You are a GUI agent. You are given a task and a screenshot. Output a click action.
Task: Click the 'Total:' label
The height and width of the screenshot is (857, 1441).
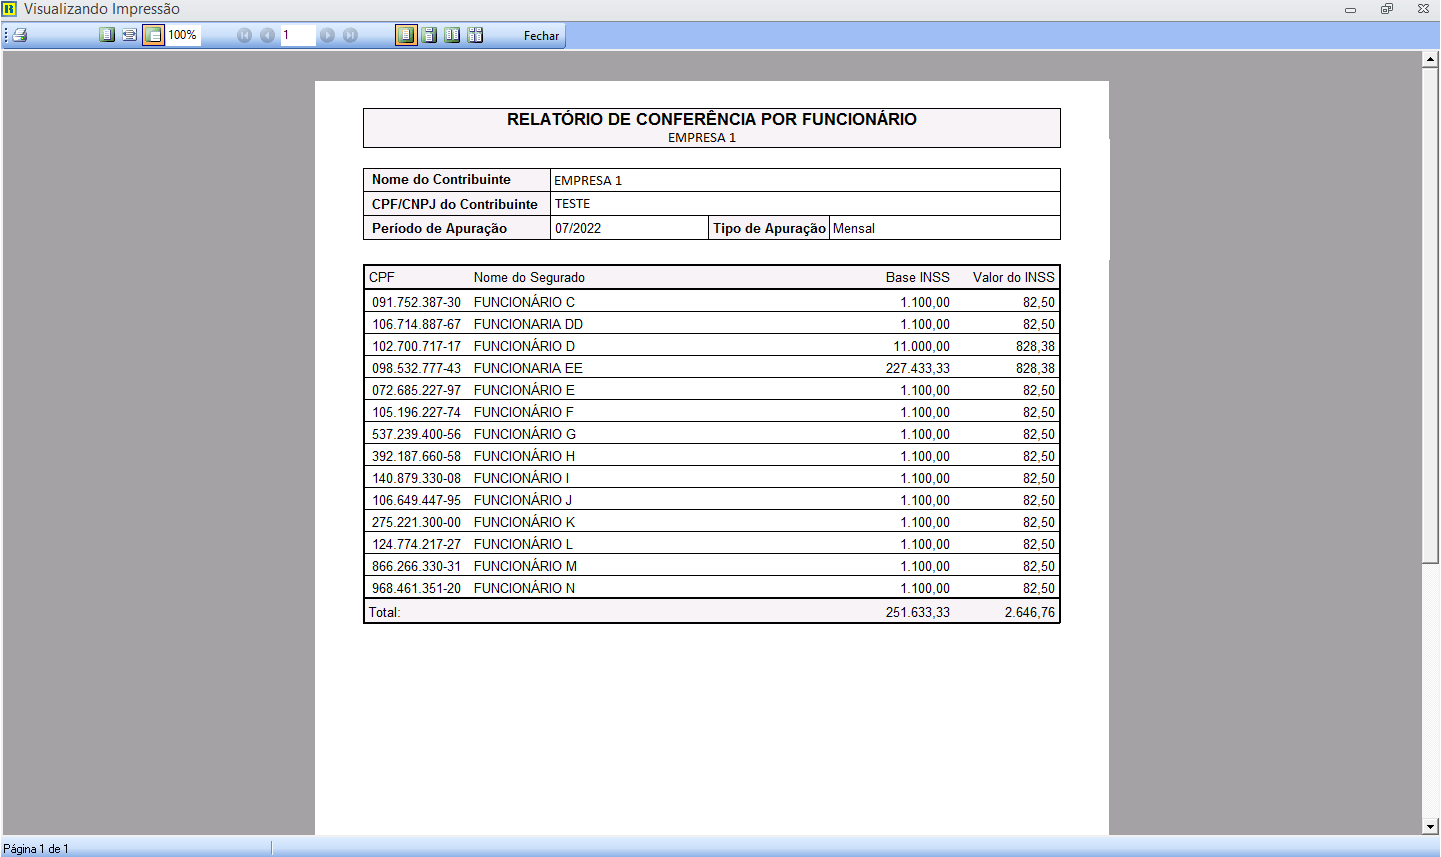(384, 612)
